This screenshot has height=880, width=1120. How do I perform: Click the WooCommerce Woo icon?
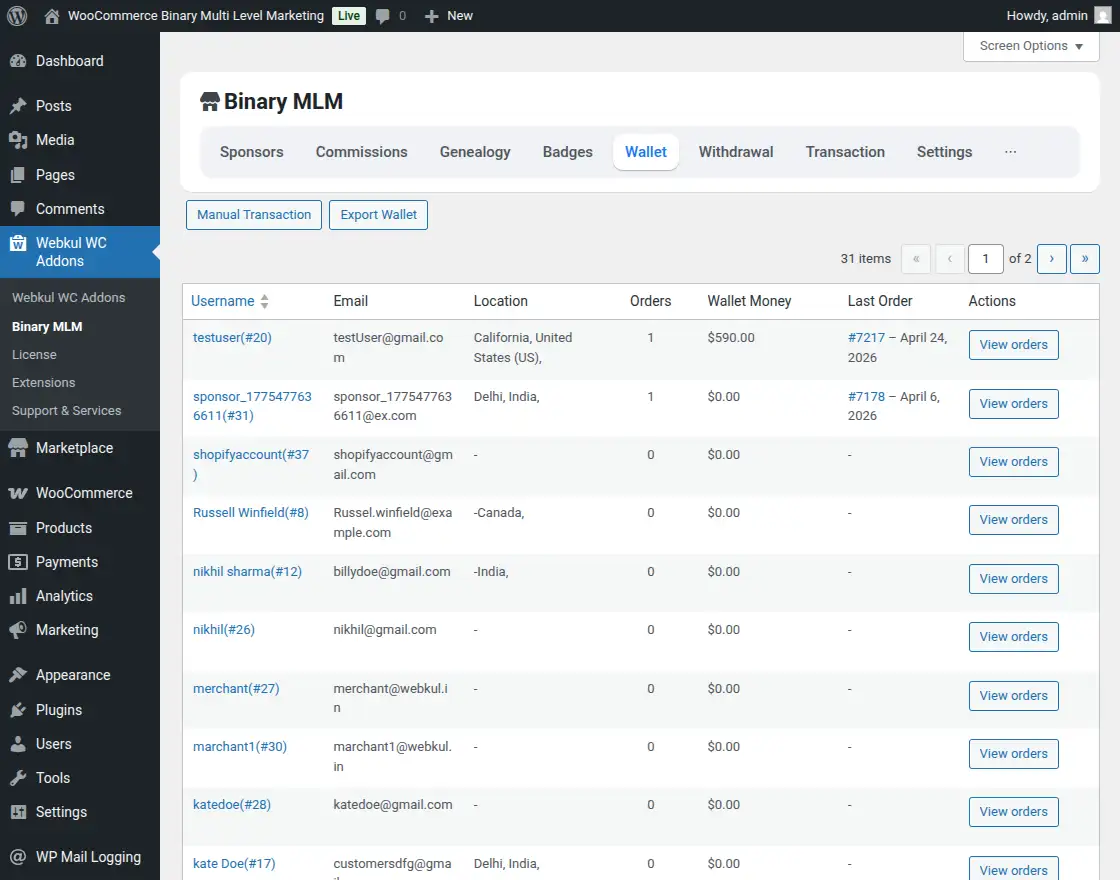click(x=18, y=493)
